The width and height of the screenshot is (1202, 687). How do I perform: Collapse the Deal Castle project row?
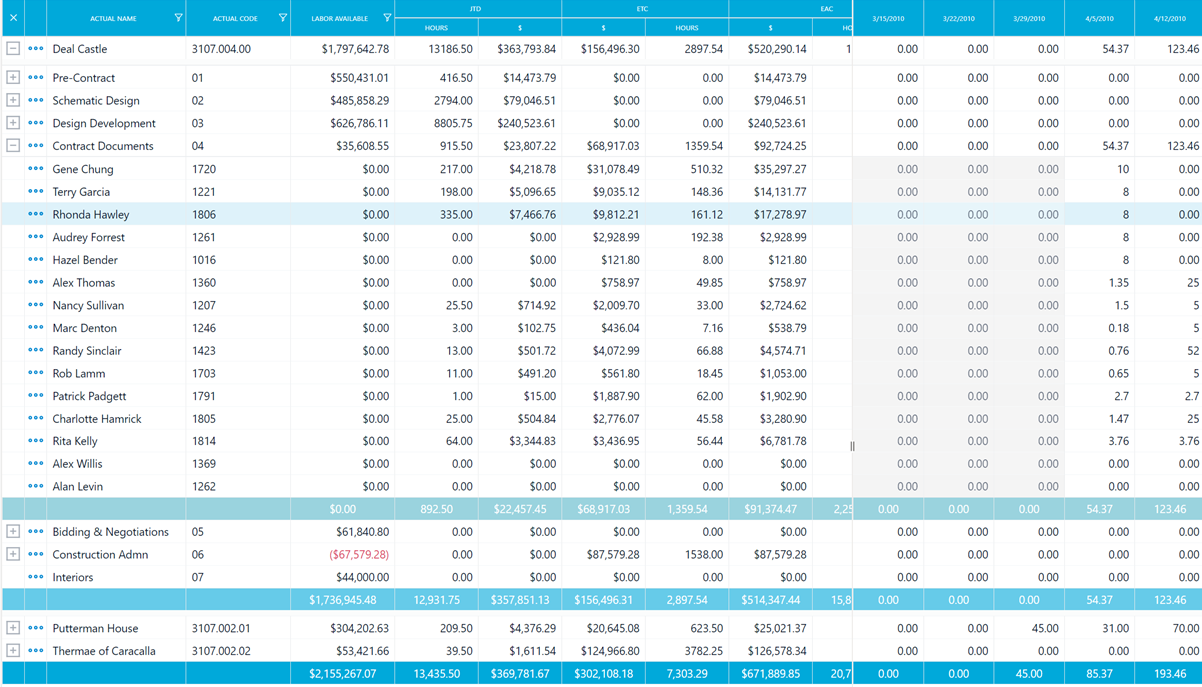13,48
